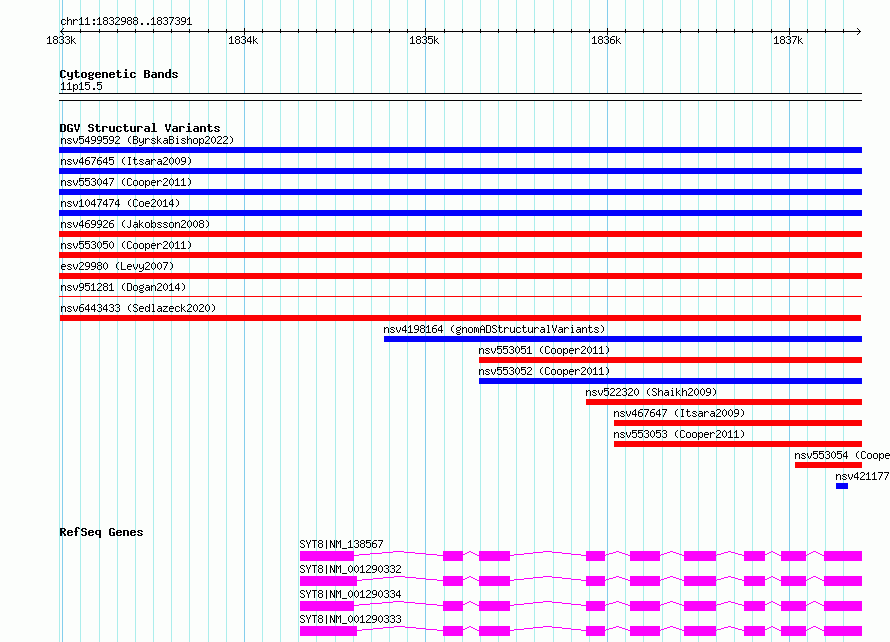
Task: Click the nsv5499592 (ByrskaBishop2022) label
Action: click(147, 140)
